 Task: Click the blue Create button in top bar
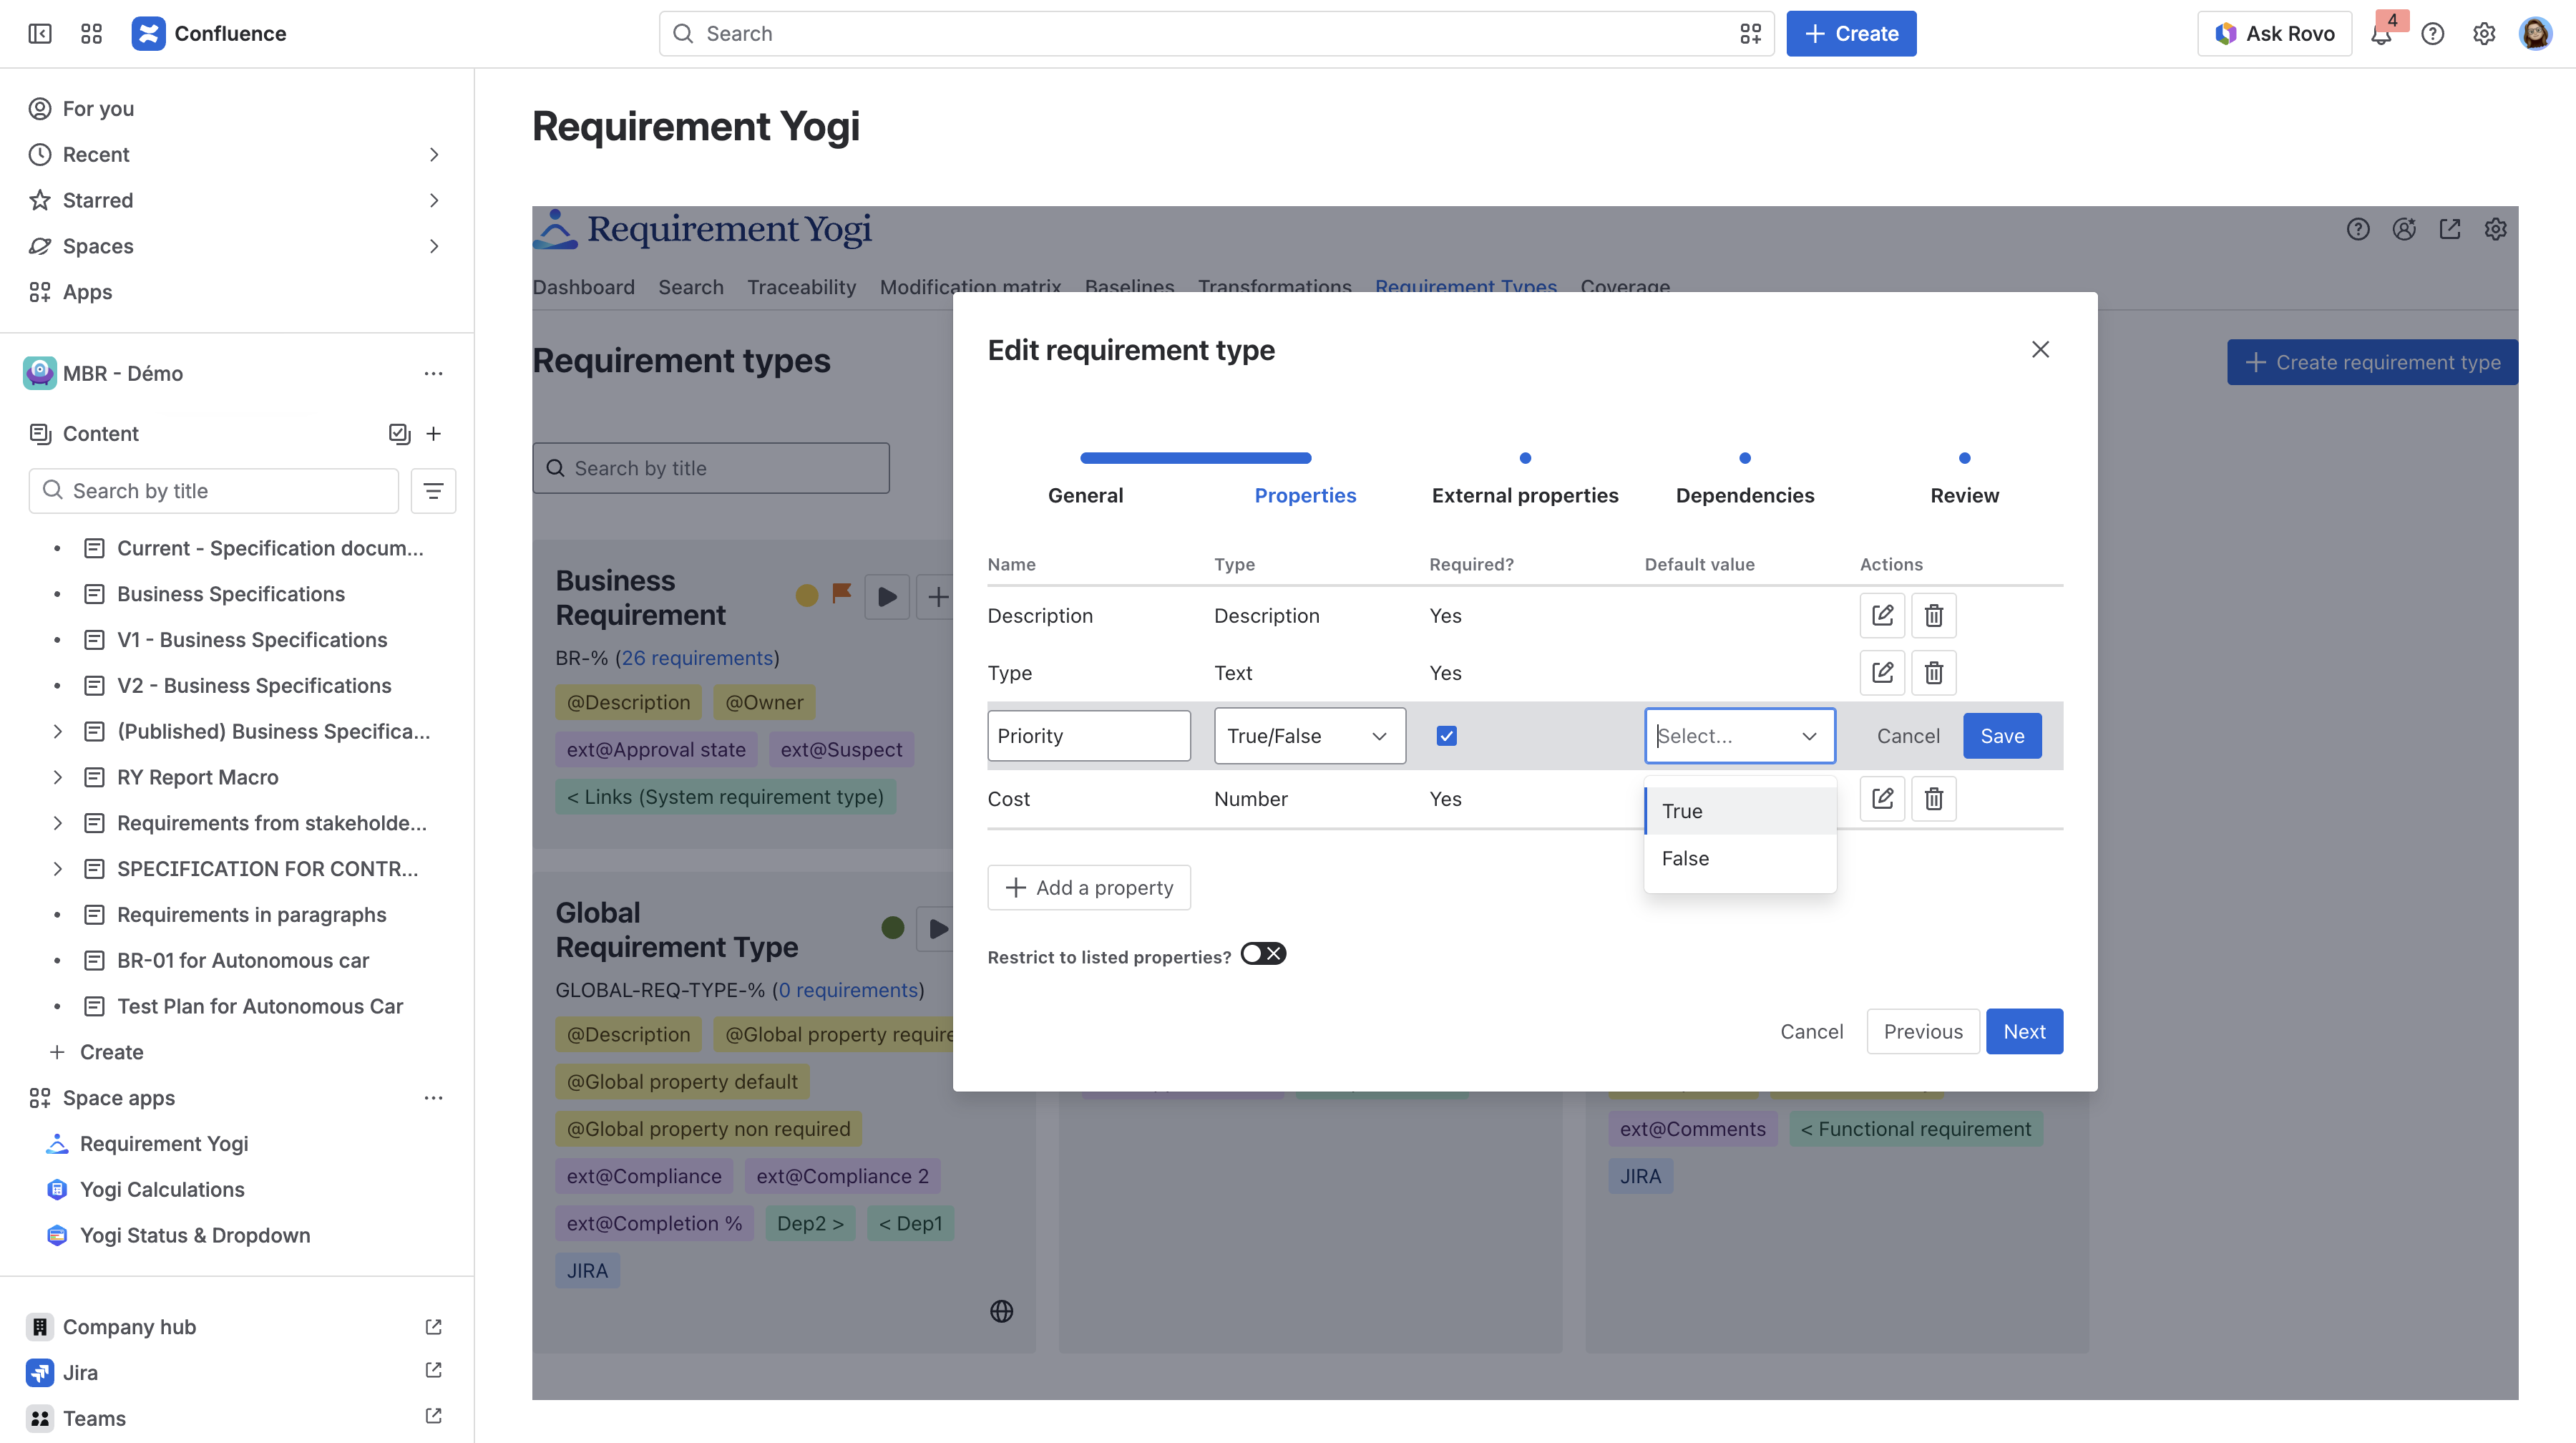[1851, 34]
